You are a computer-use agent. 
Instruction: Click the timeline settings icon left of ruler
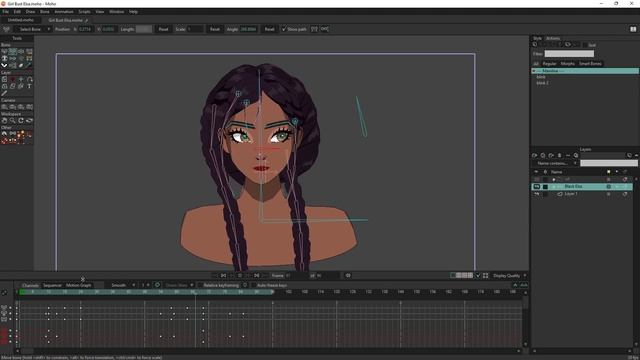pyautogui.click(x=4, y=292)
